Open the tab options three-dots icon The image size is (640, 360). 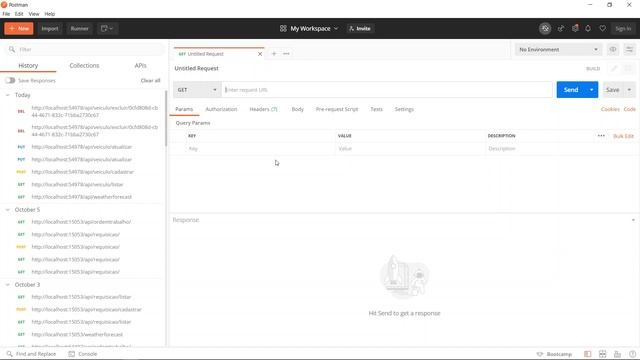286,53
